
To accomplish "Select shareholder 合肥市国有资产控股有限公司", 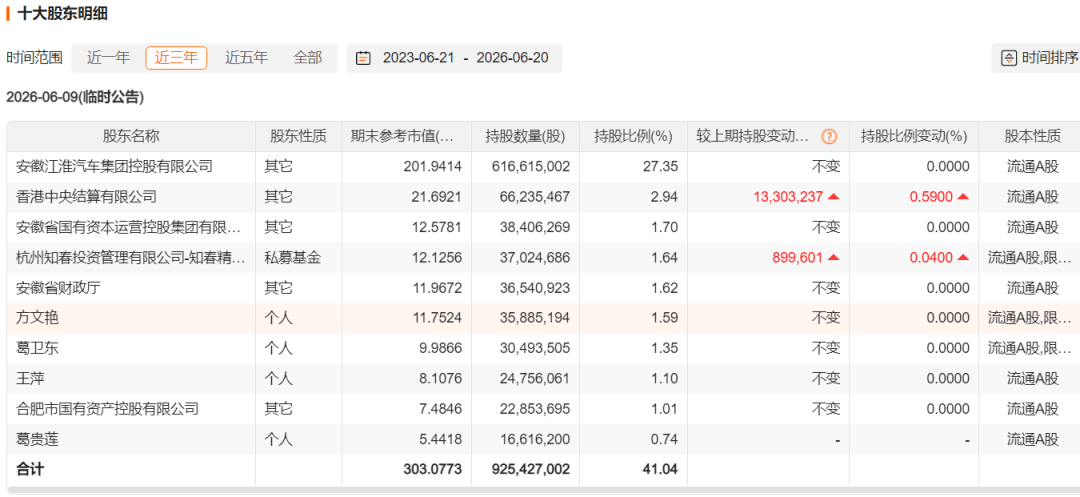I will tap(107, 409).
